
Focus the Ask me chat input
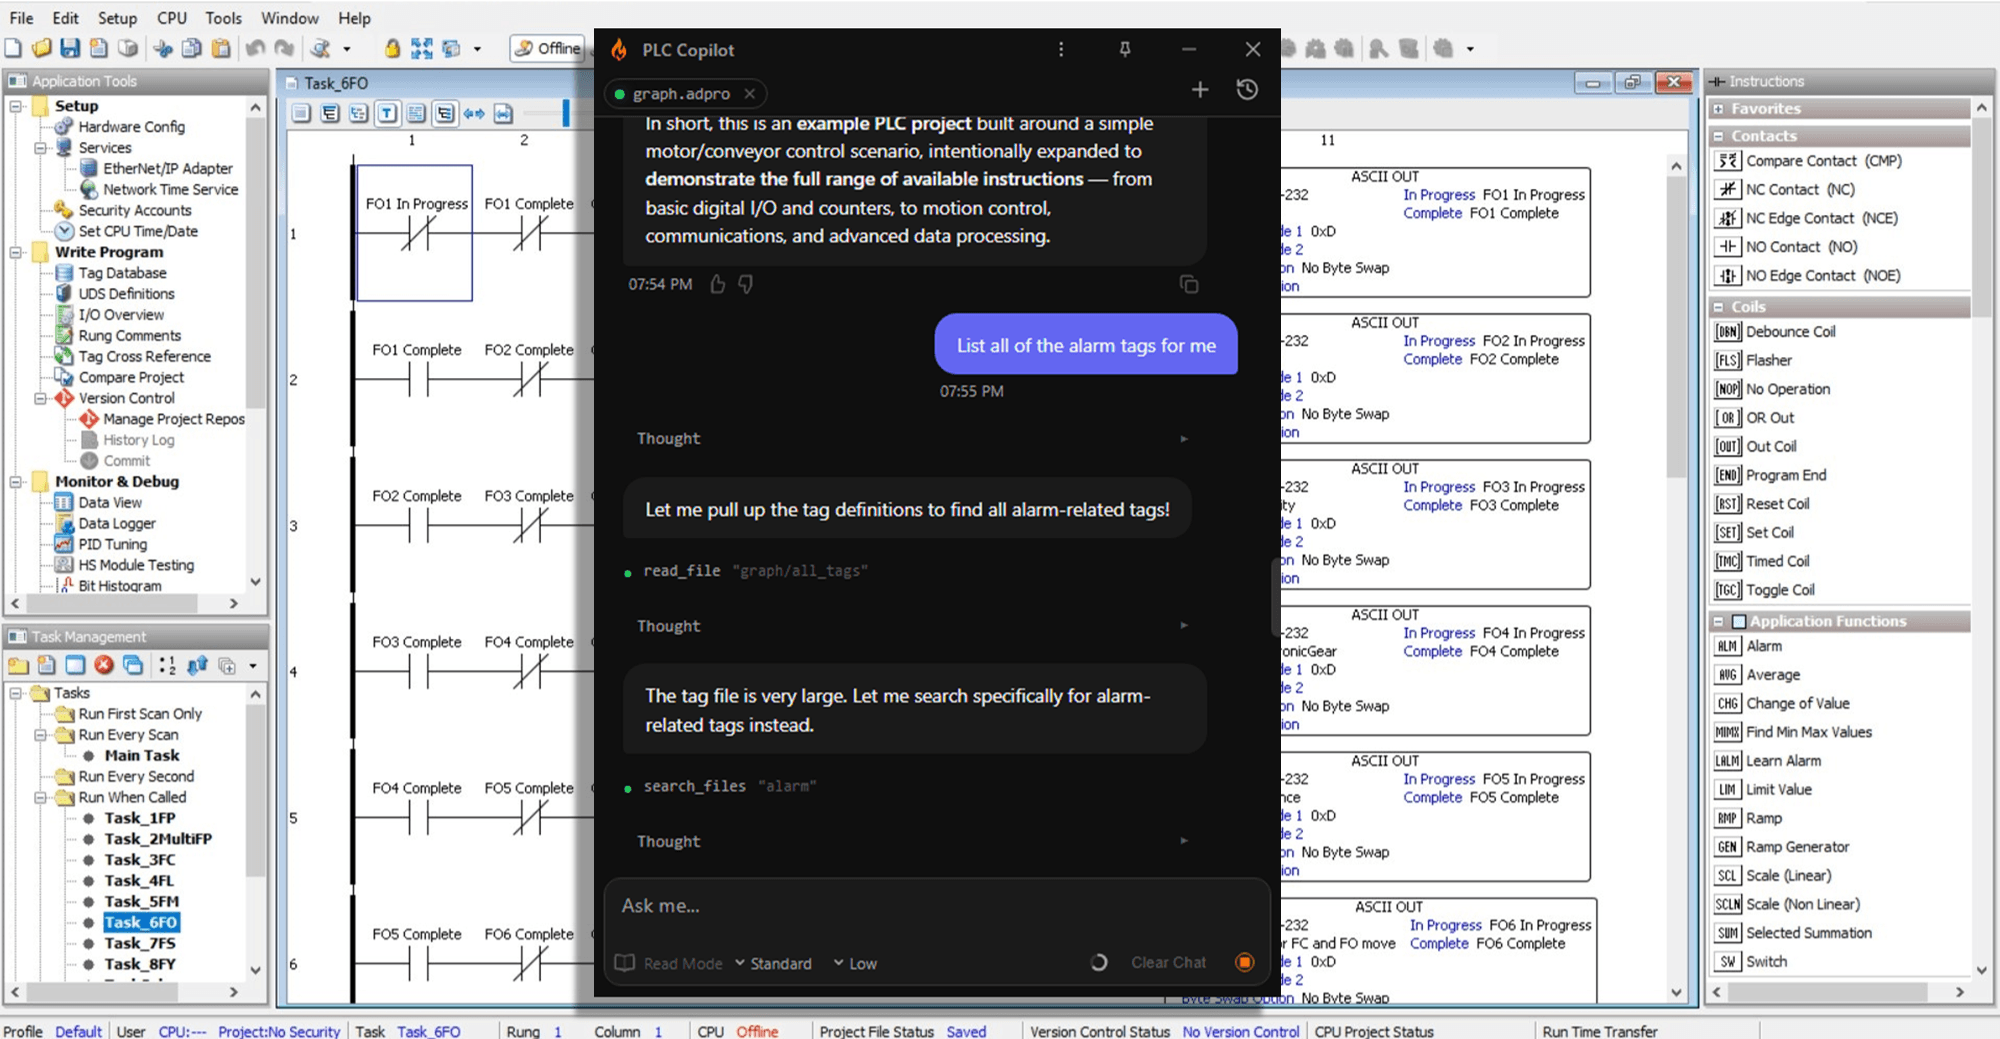[x=937, y=906]
